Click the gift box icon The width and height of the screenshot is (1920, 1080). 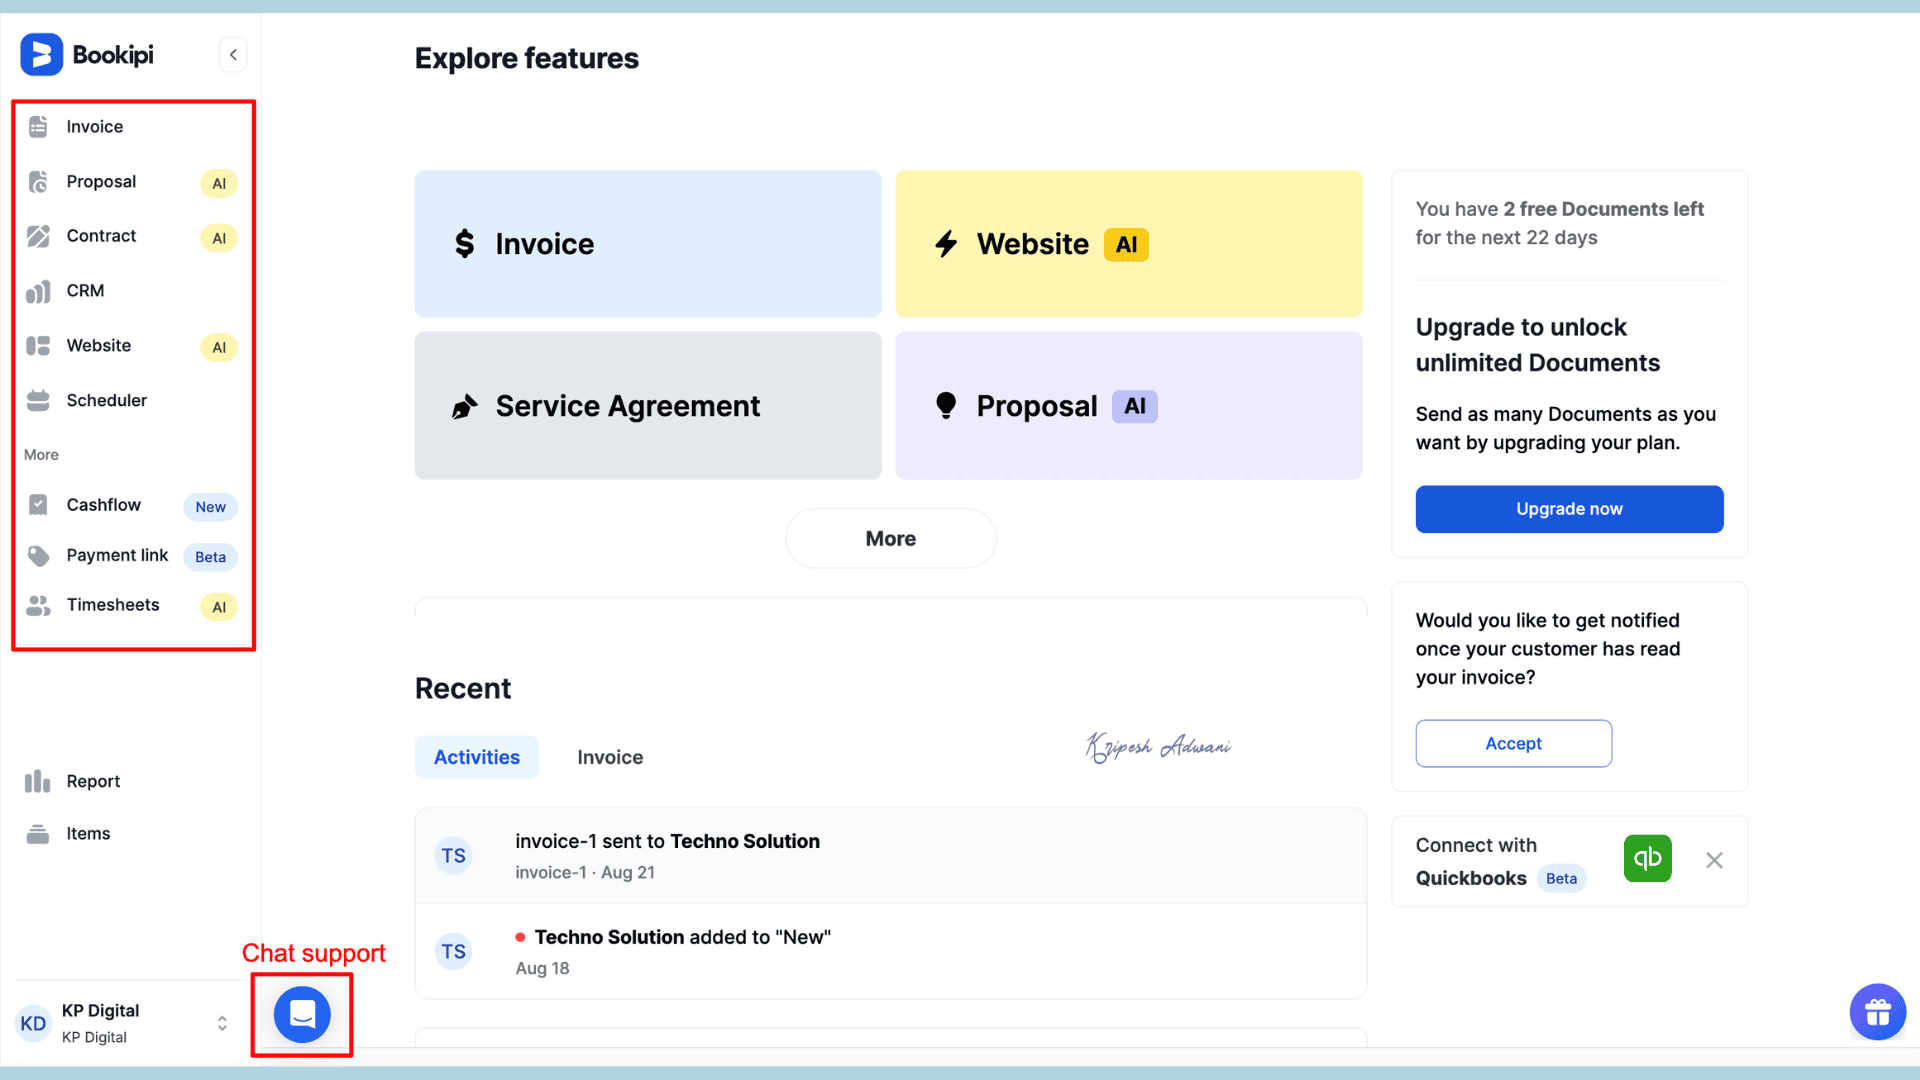(1877, 1012)
